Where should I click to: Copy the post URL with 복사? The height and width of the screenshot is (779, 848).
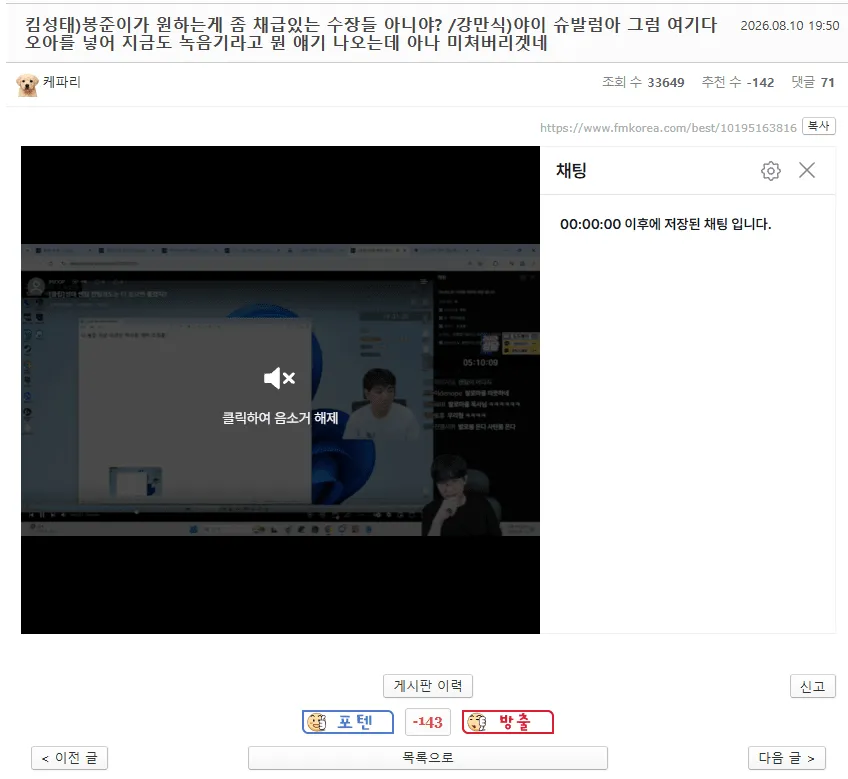coord(818,126)
